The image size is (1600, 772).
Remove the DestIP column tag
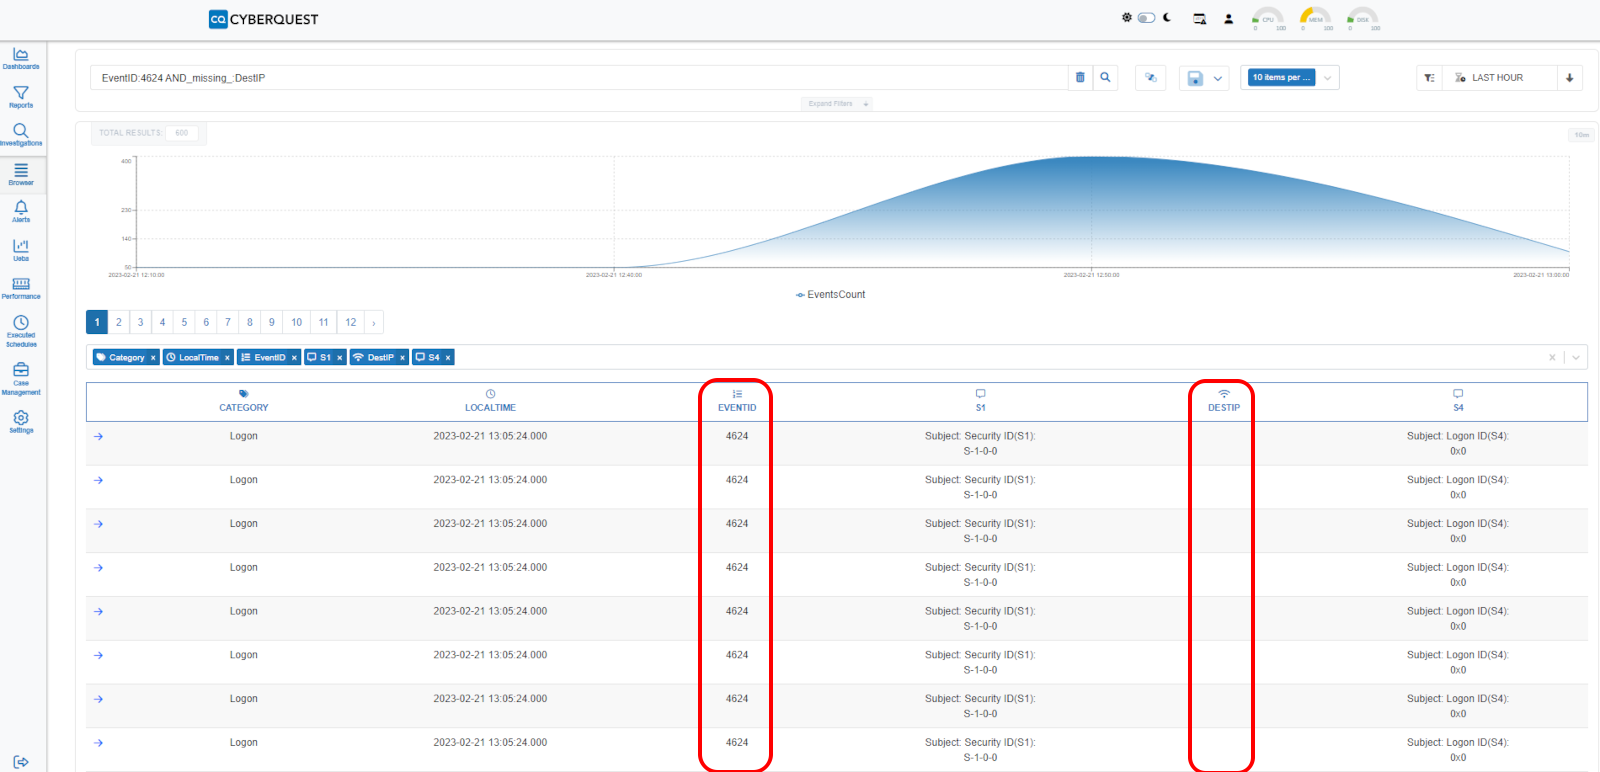403,358
